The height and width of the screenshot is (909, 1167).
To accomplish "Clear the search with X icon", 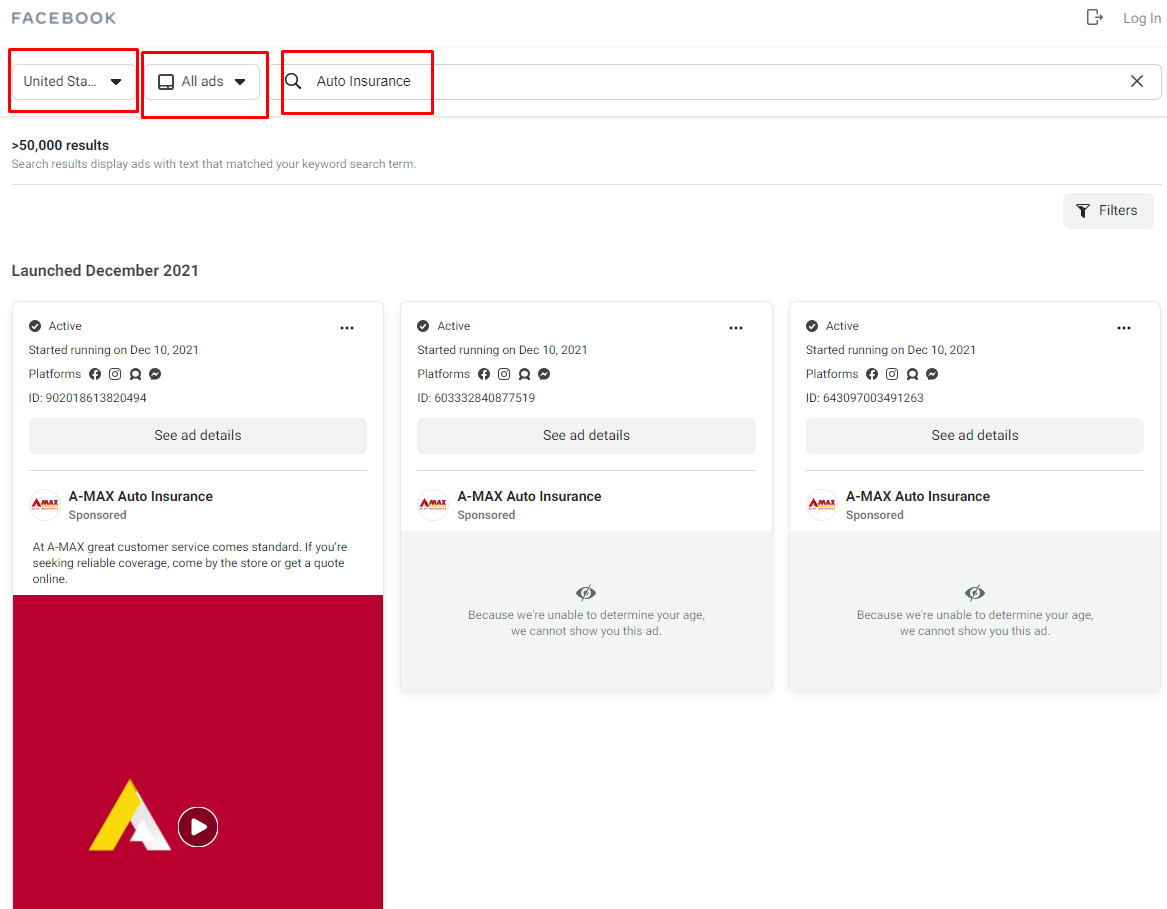I will (x=1136, y=81).
